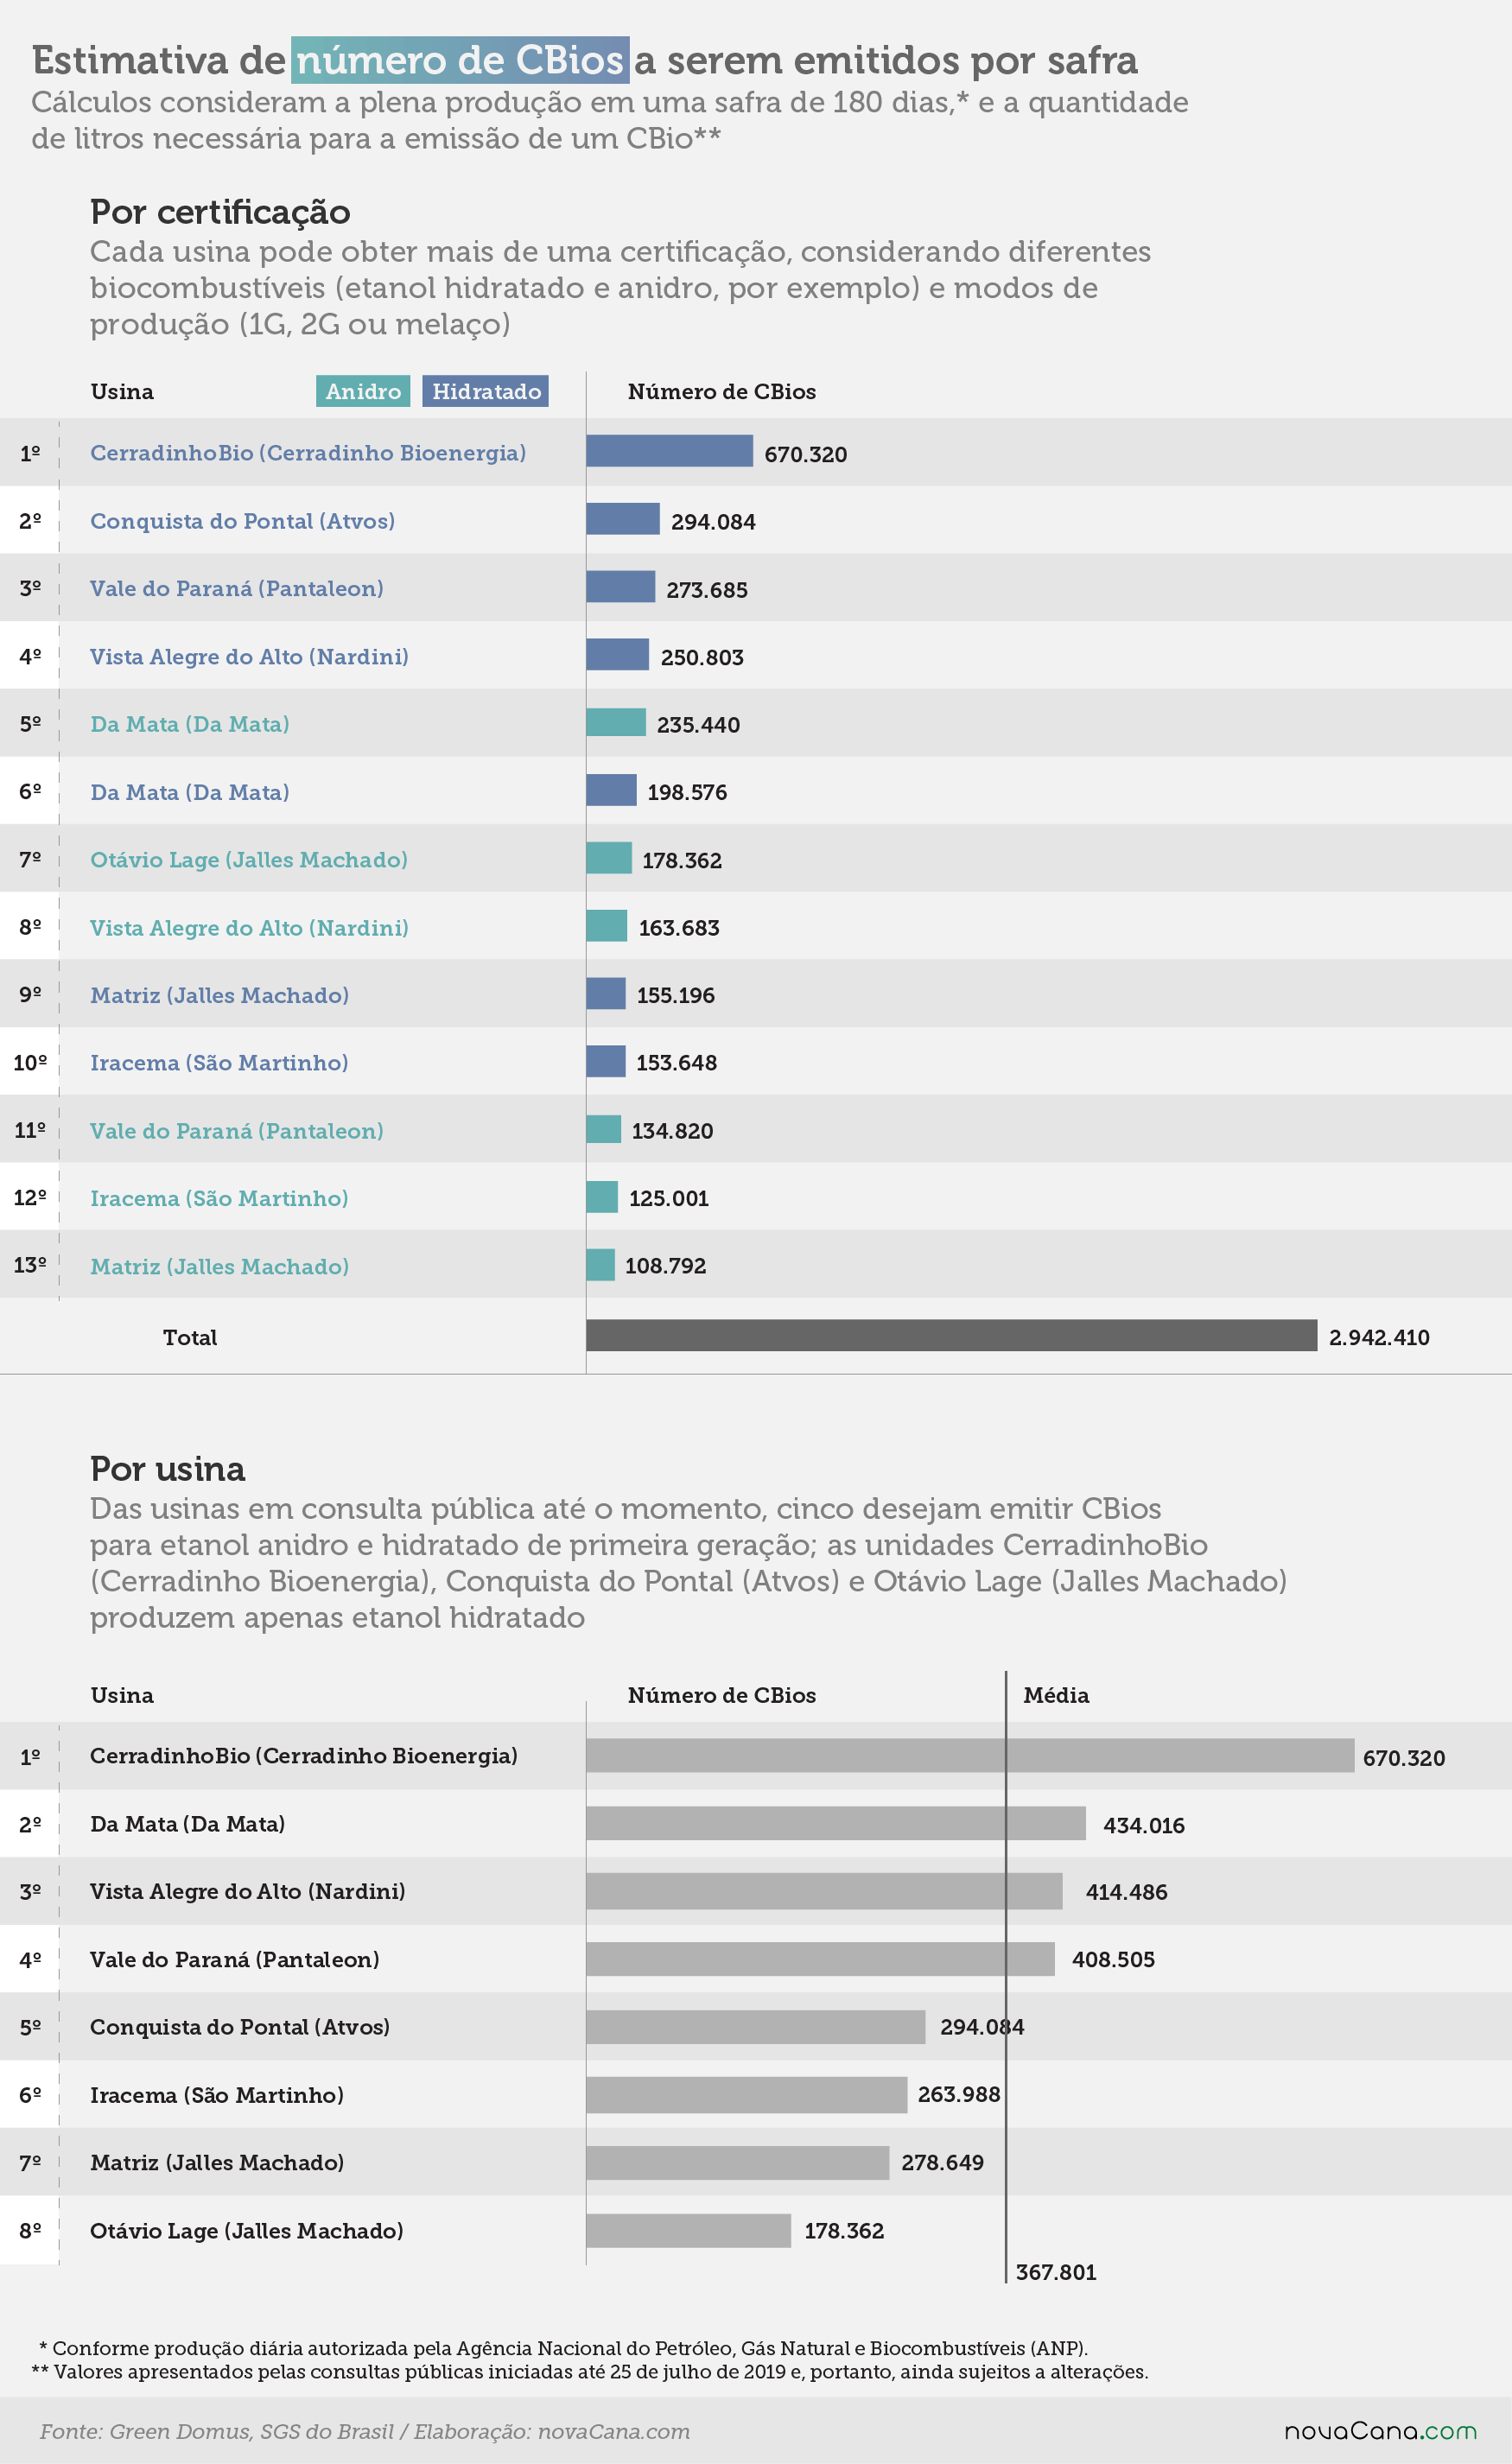Click 'Matriz (Jalles Machado)' in the 108.792 row

point(220,1266)
